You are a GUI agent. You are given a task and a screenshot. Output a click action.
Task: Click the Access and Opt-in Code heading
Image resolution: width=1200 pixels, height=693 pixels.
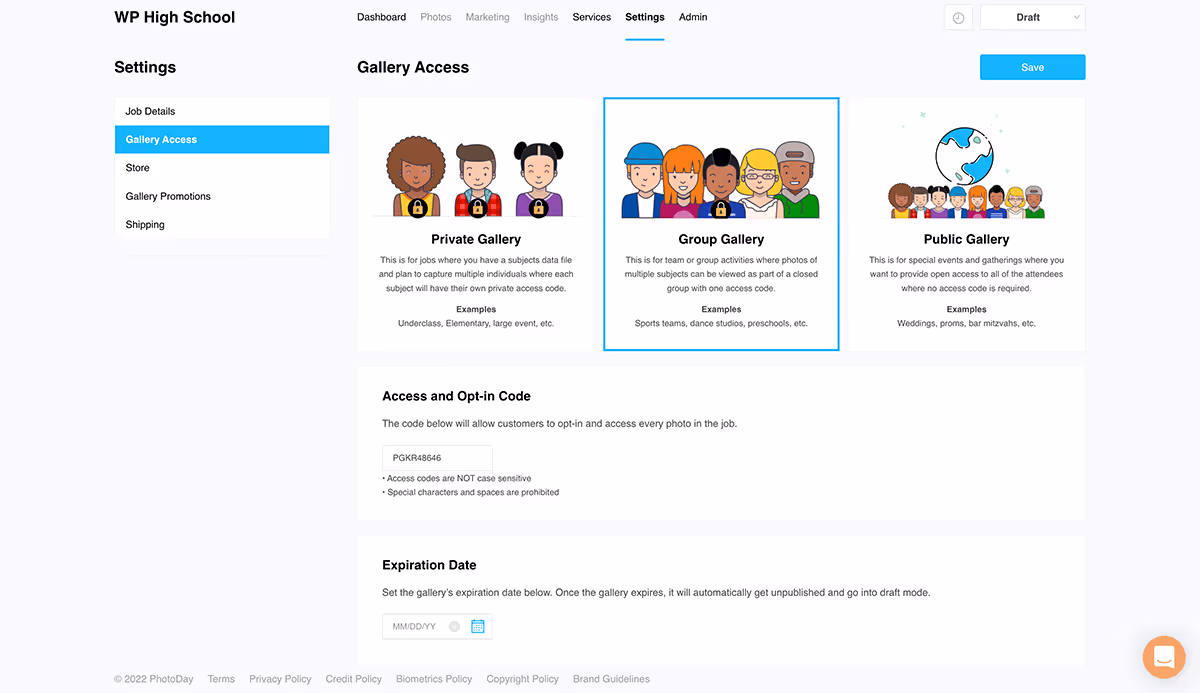click(456, 396)
